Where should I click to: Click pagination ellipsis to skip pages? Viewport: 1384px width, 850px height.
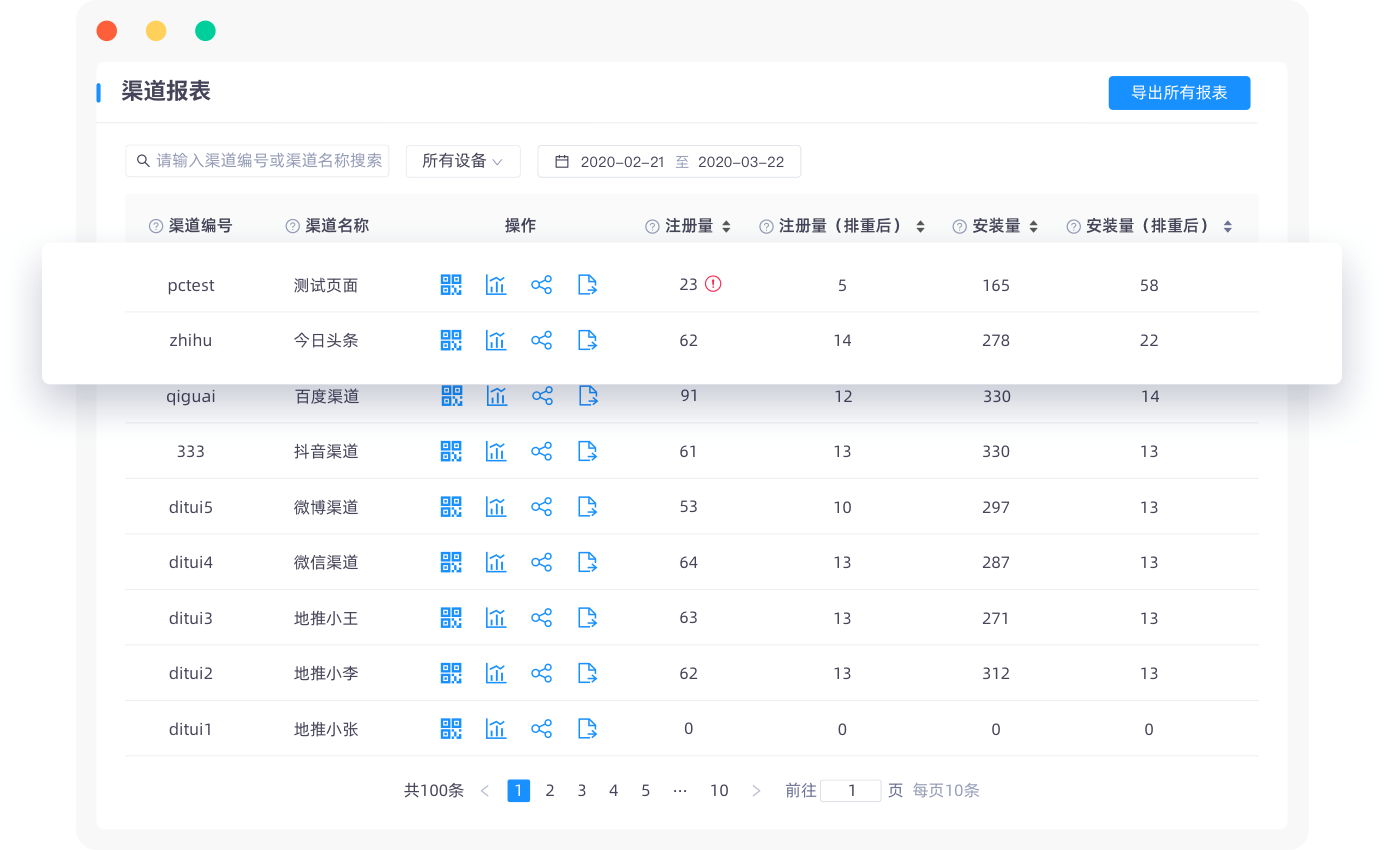point(681,791)
